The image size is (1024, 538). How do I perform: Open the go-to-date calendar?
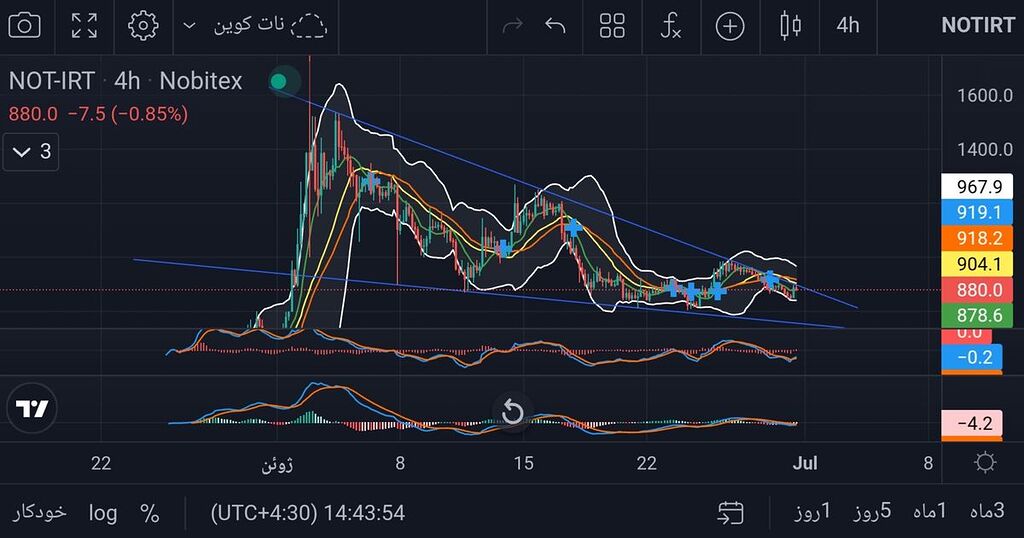point(730,513)
